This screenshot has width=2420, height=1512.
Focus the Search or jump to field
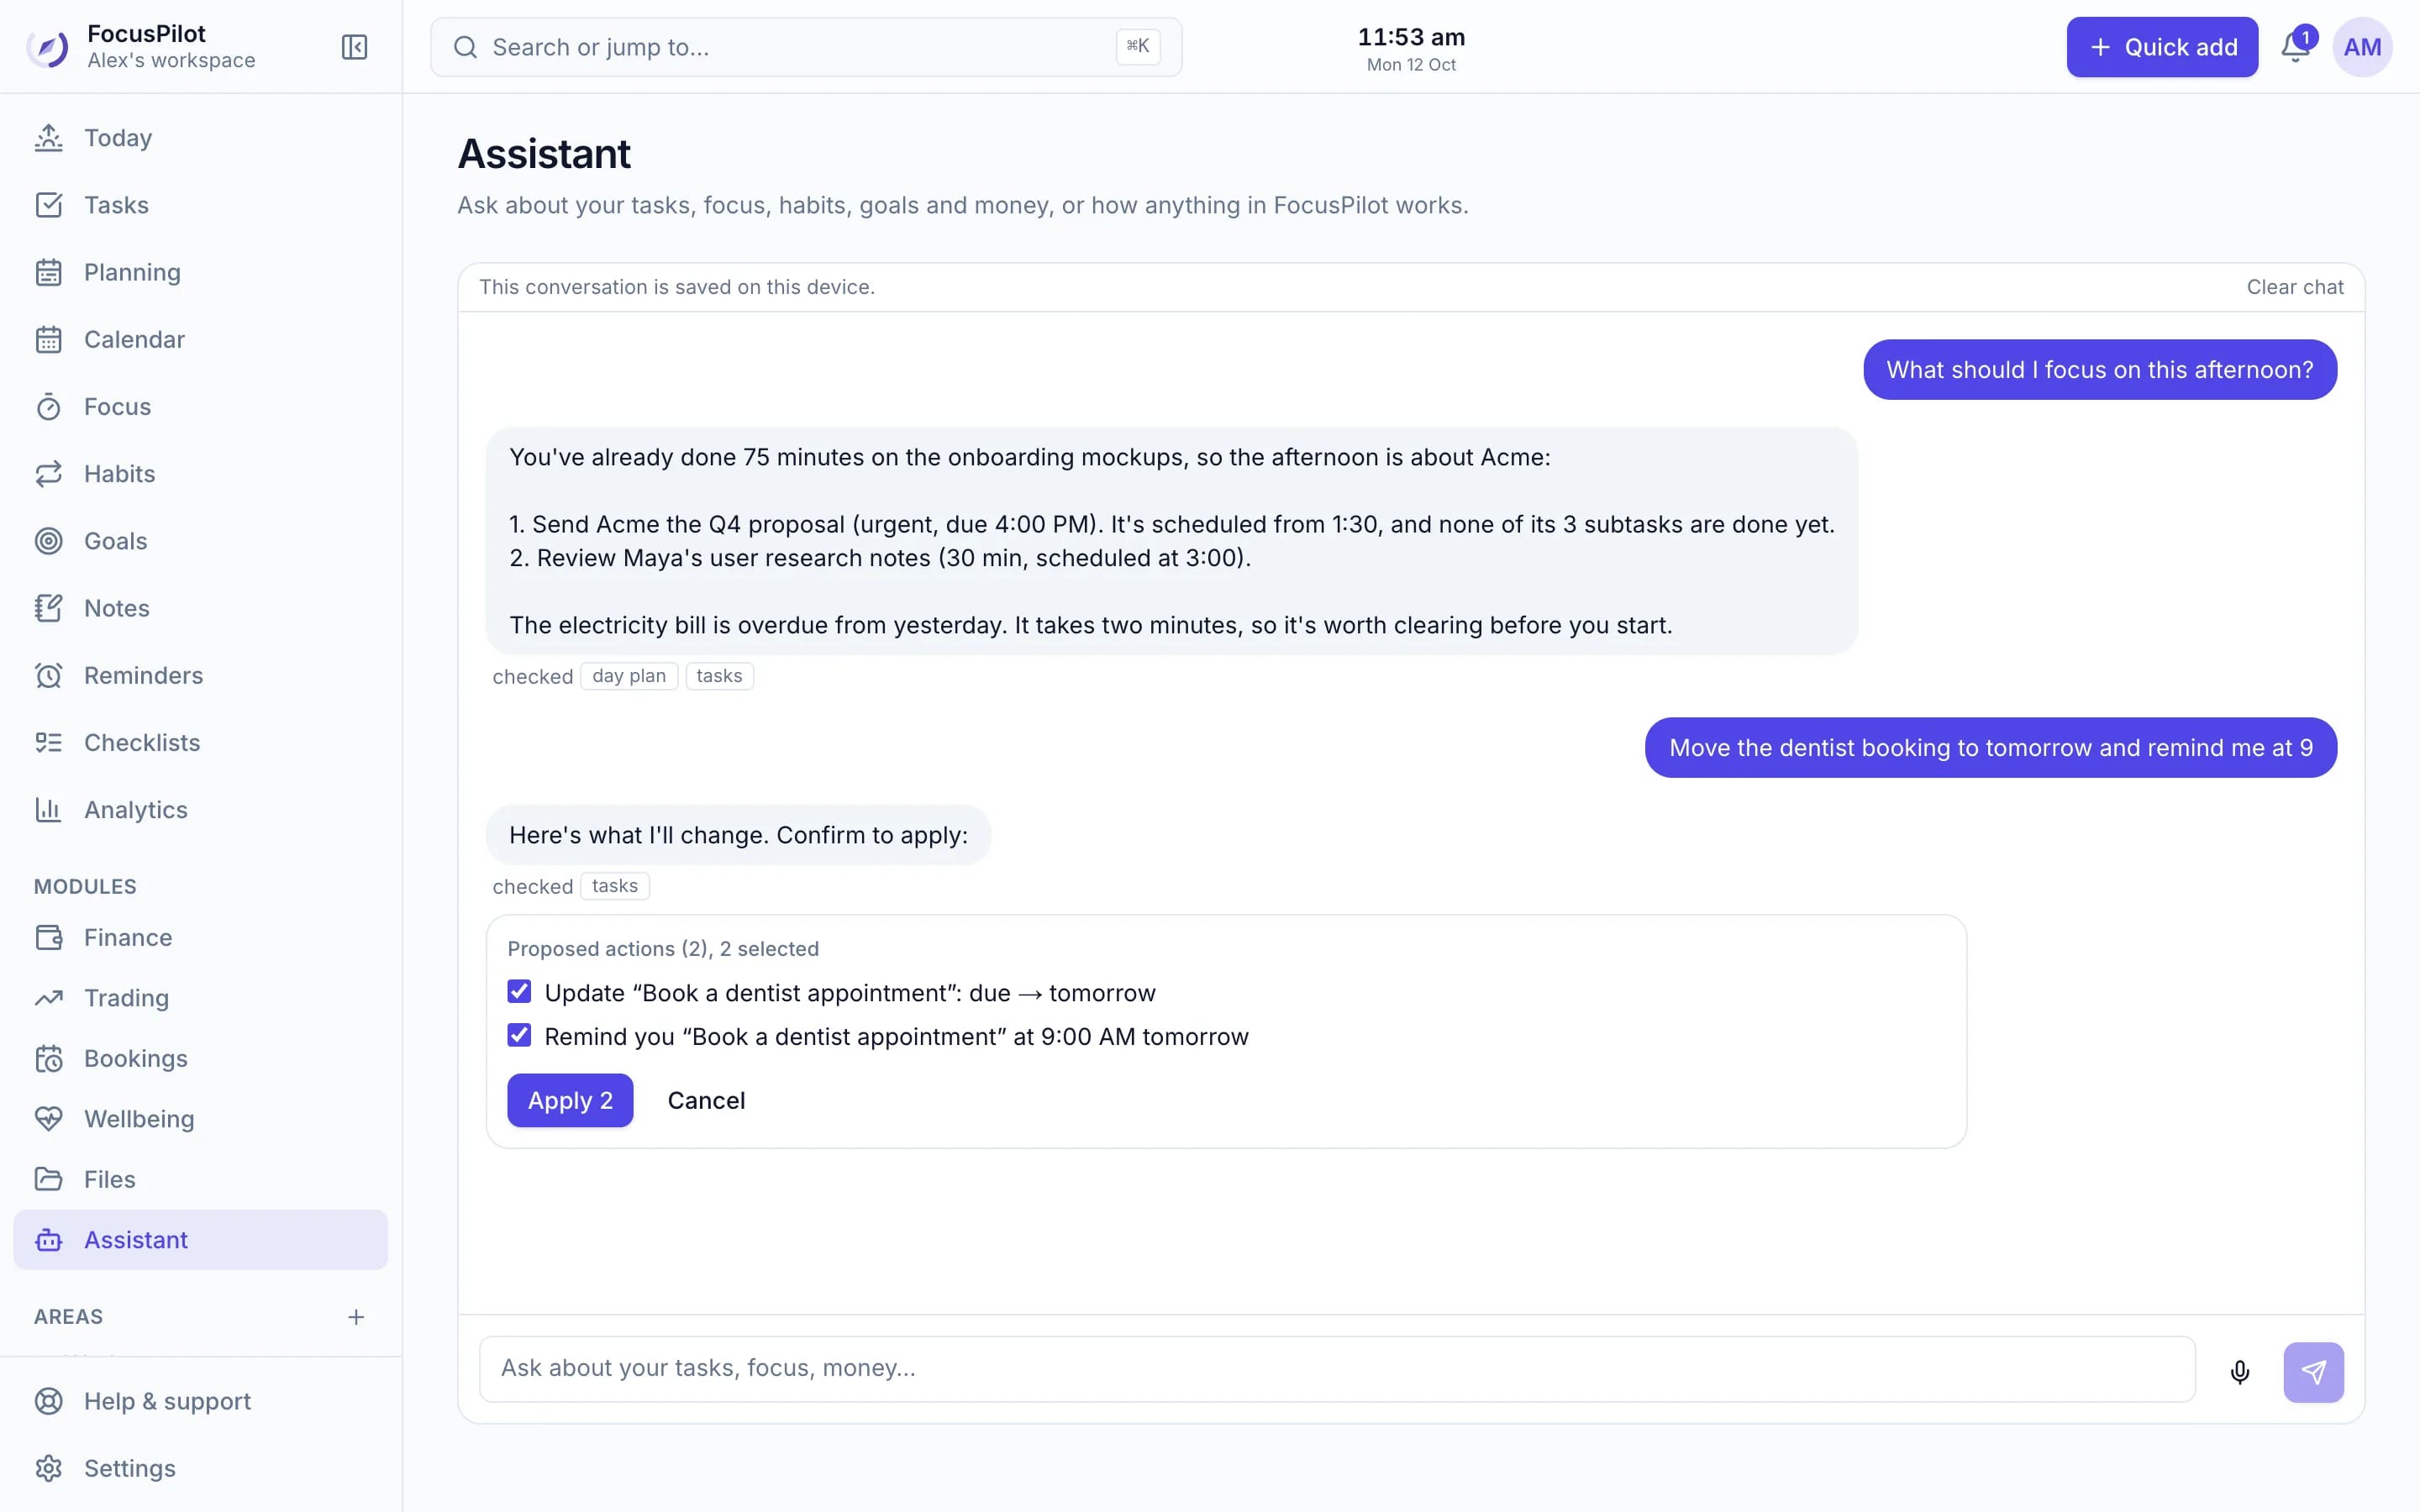tap(806, 47)
